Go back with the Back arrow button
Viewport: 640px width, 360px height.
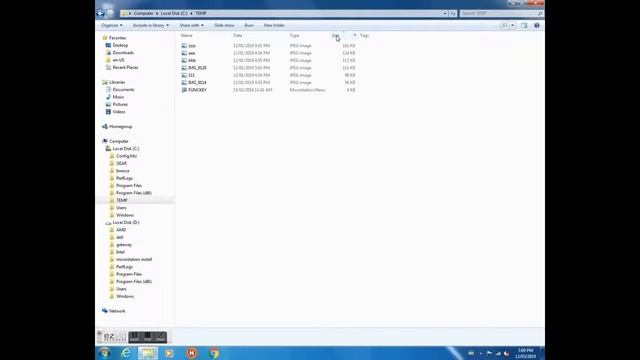coord(100,13)
